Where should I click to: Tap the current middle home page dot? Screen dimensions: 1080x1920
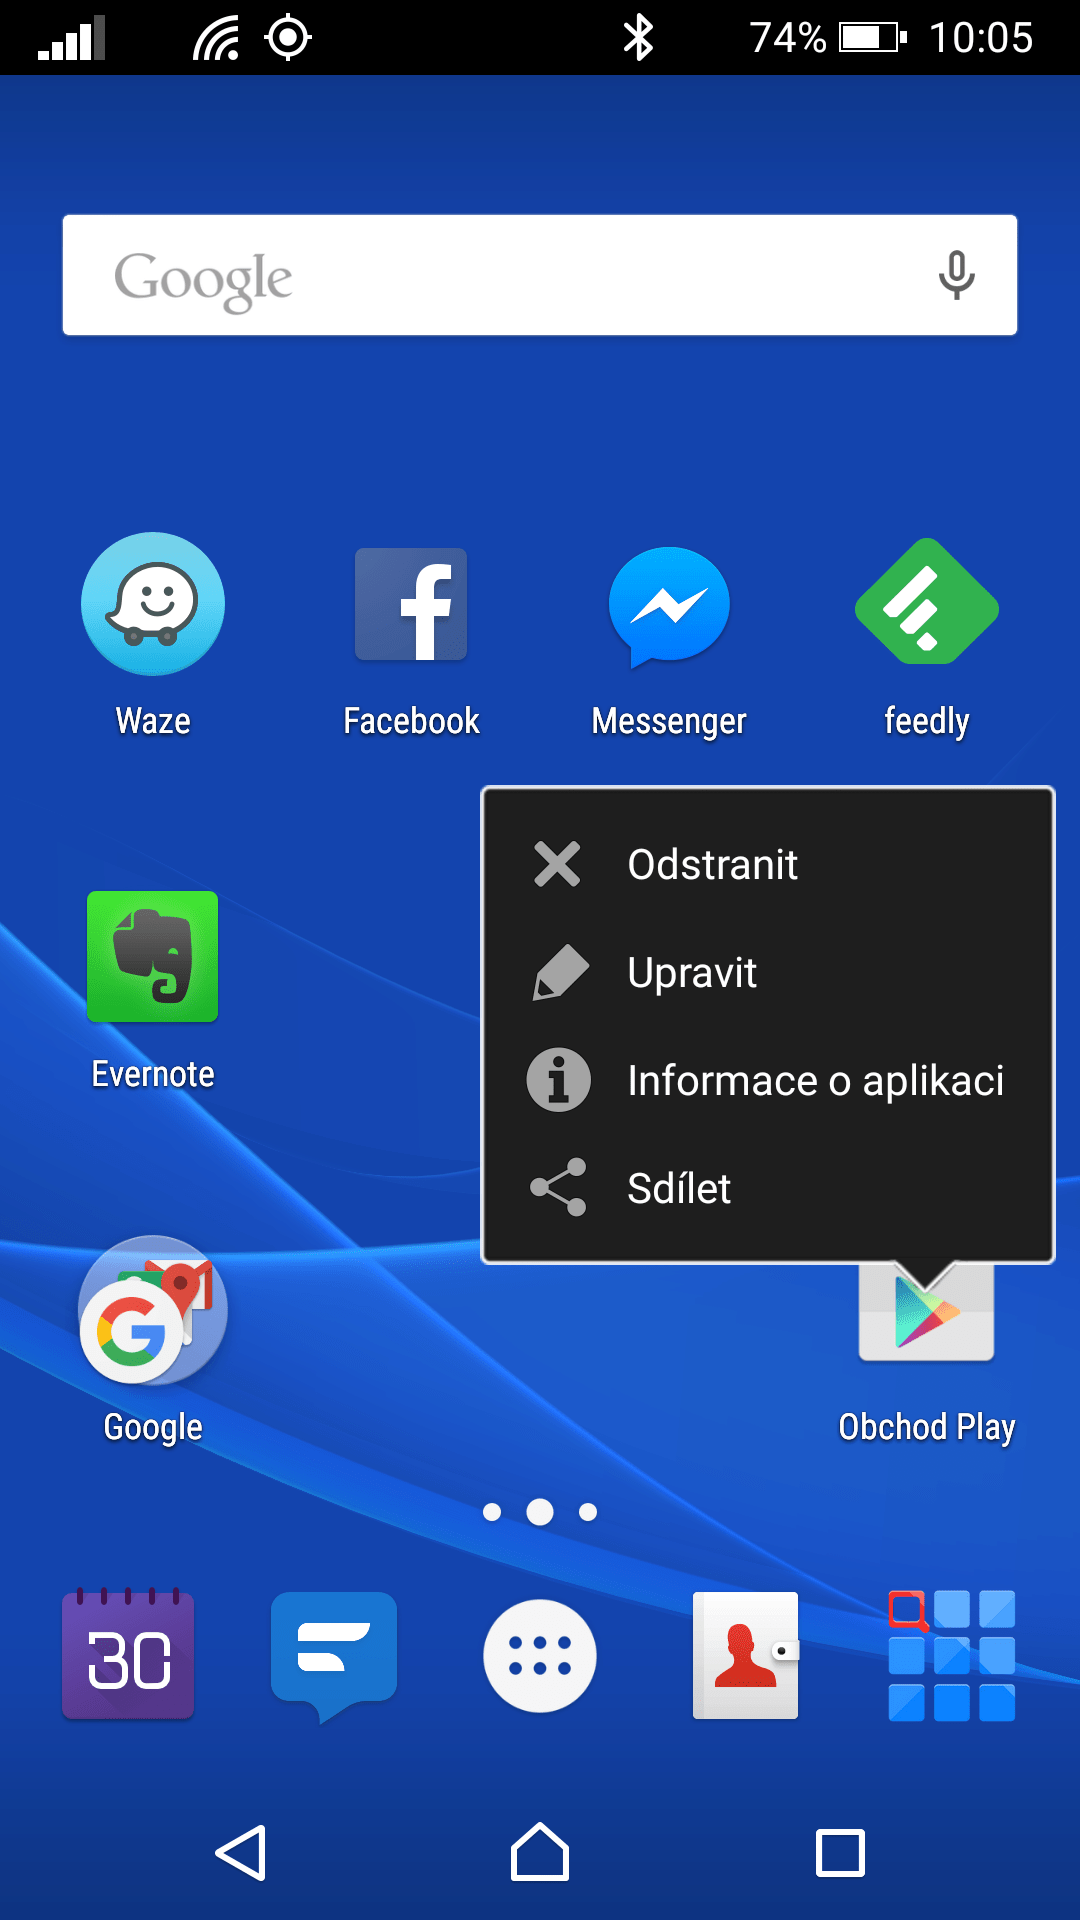(540, 1512)
